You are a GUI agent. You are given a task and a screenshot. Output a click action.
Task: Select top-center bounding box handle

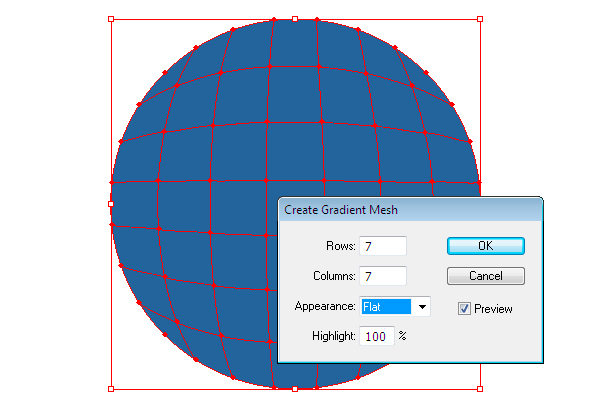(x=295, y=19)
